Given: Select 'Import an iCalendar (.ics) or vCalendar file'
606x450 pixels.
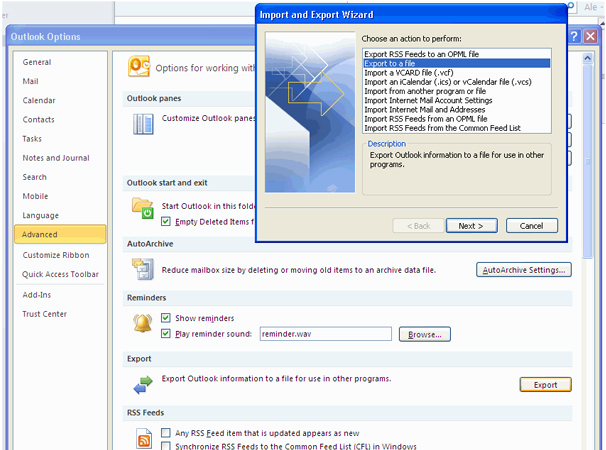Looking at the screenshot, I should (457, 82).
